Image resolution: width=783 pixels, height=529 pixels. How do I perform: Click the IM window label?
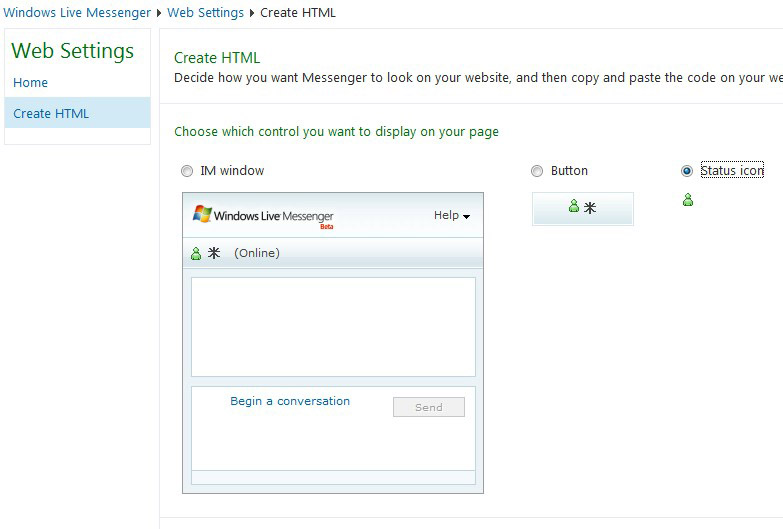(x=232, y=170)
